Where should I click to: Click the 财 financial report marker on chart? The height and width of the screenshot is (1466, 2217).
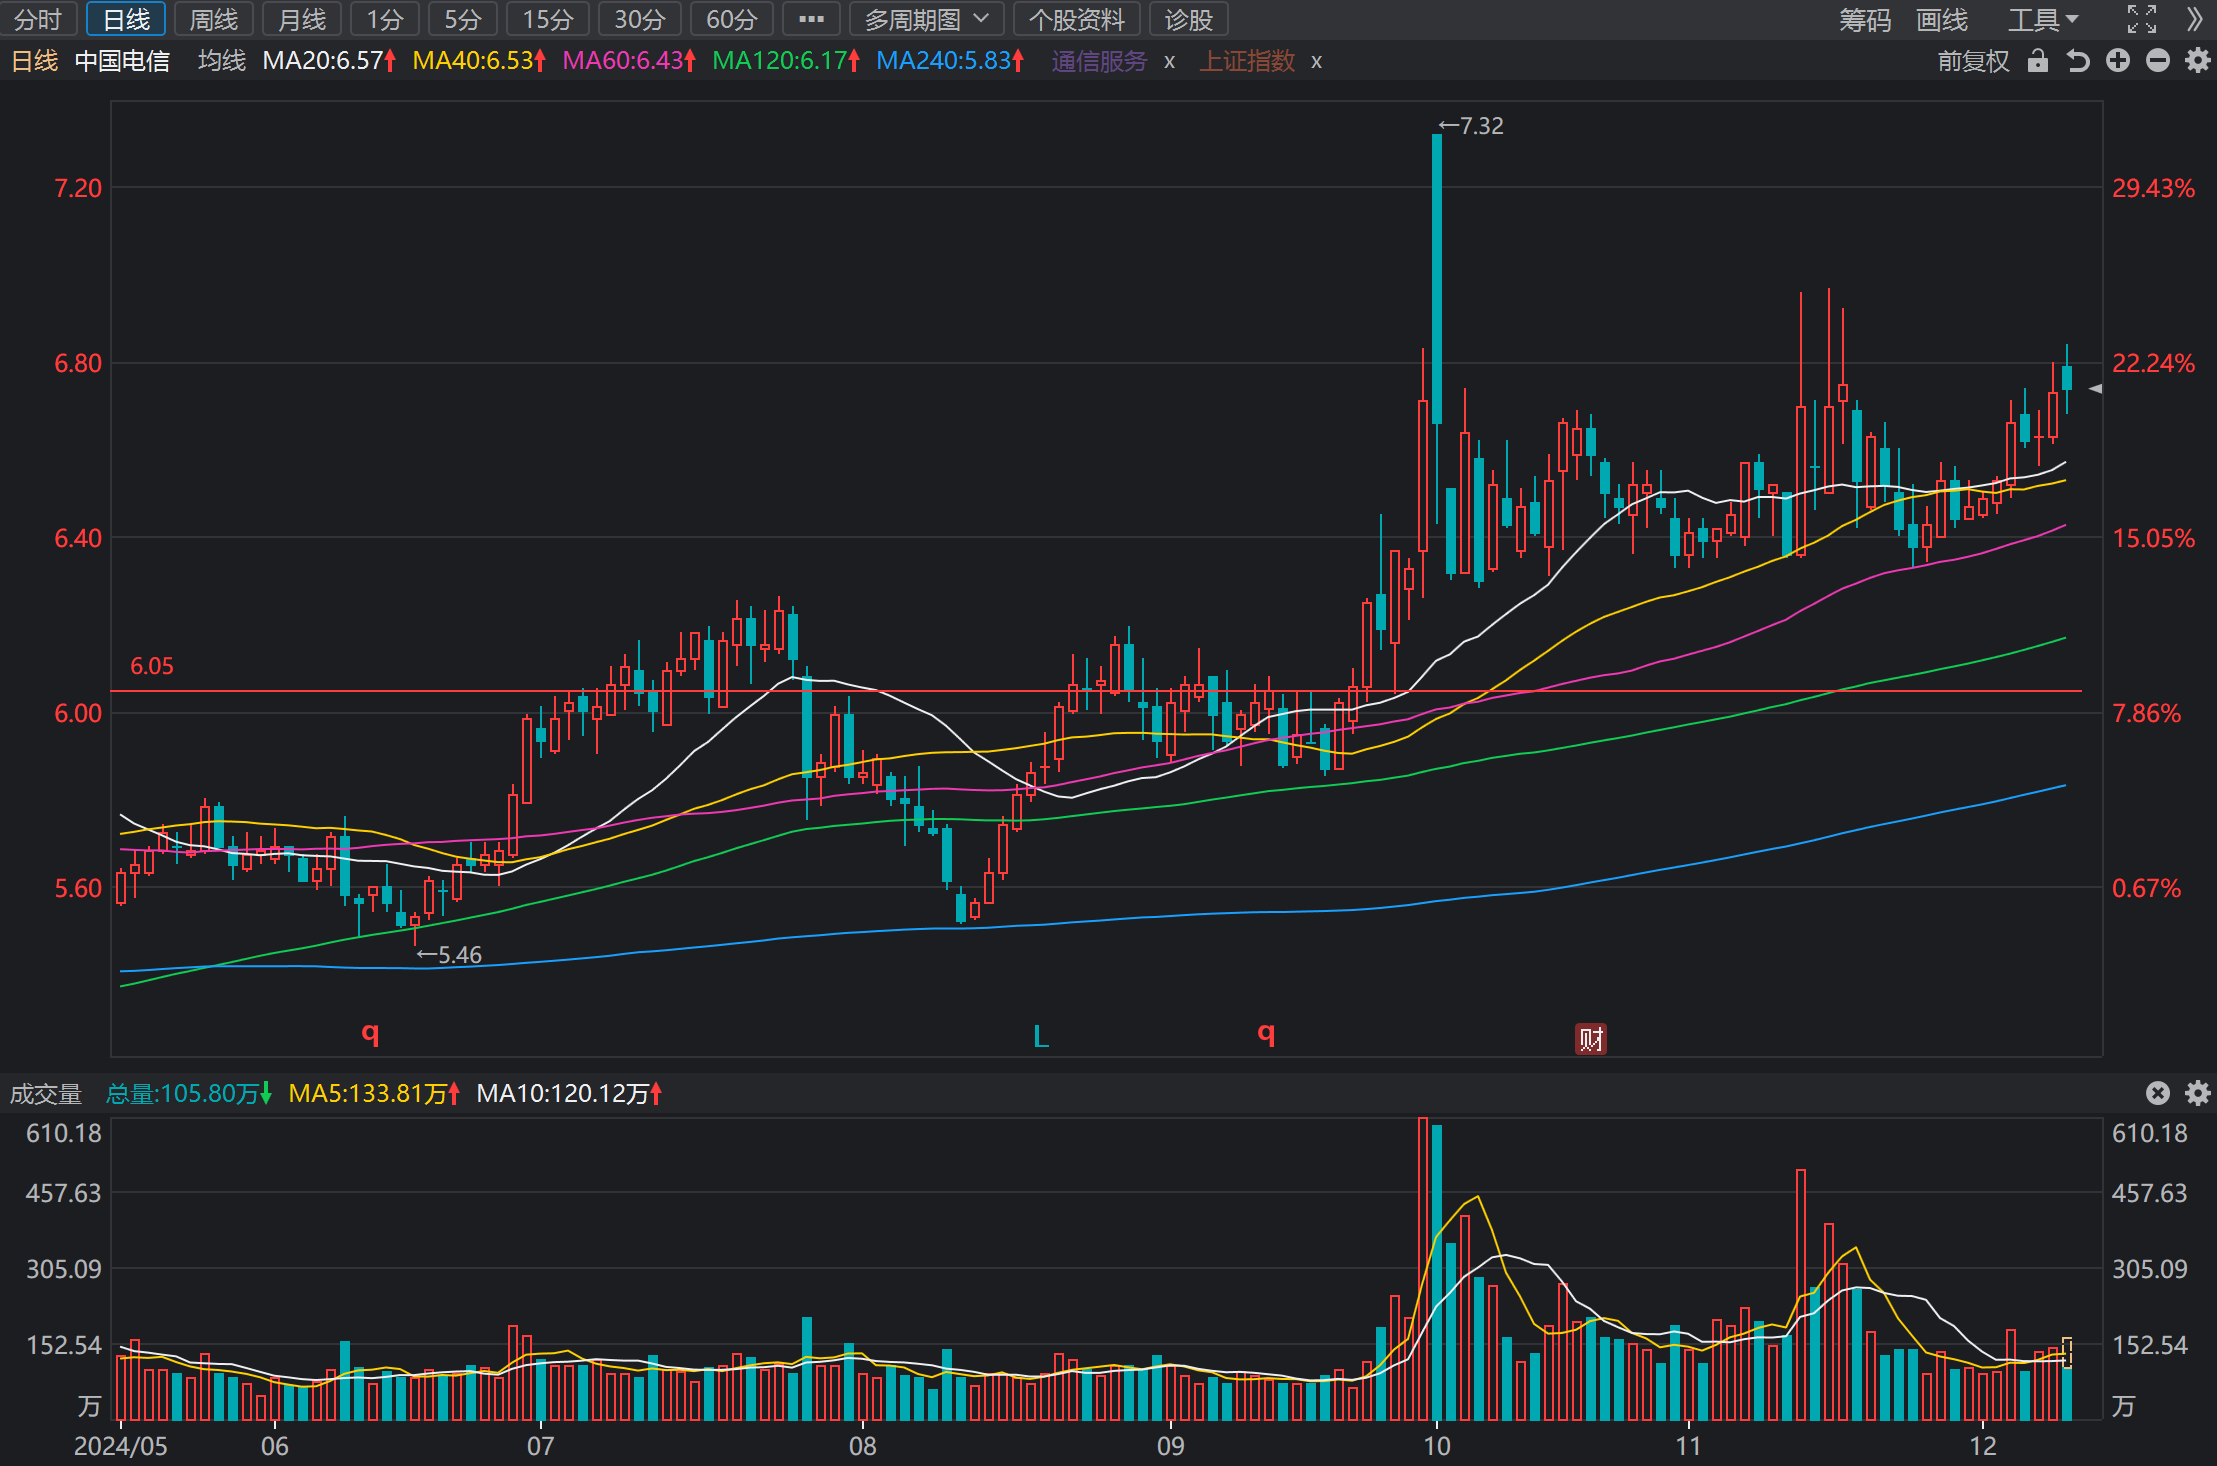tap(1591, 1039)
